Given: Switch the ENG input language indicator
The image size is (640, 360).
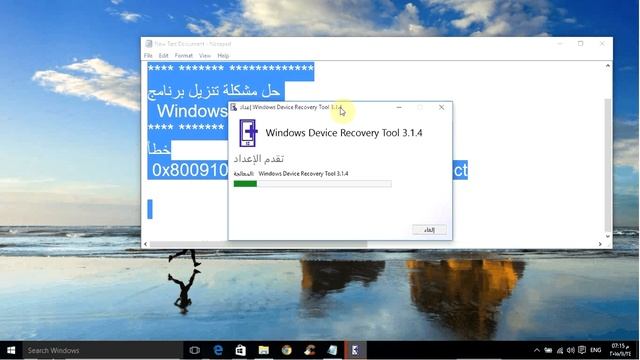Looking at the screenshot, I should click(596, 350).
